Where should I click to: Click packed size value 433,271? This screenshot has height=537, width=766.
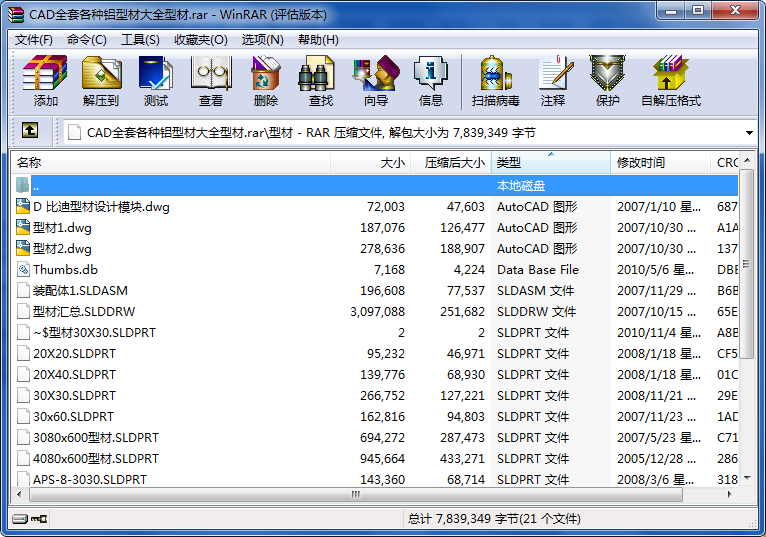463,459
